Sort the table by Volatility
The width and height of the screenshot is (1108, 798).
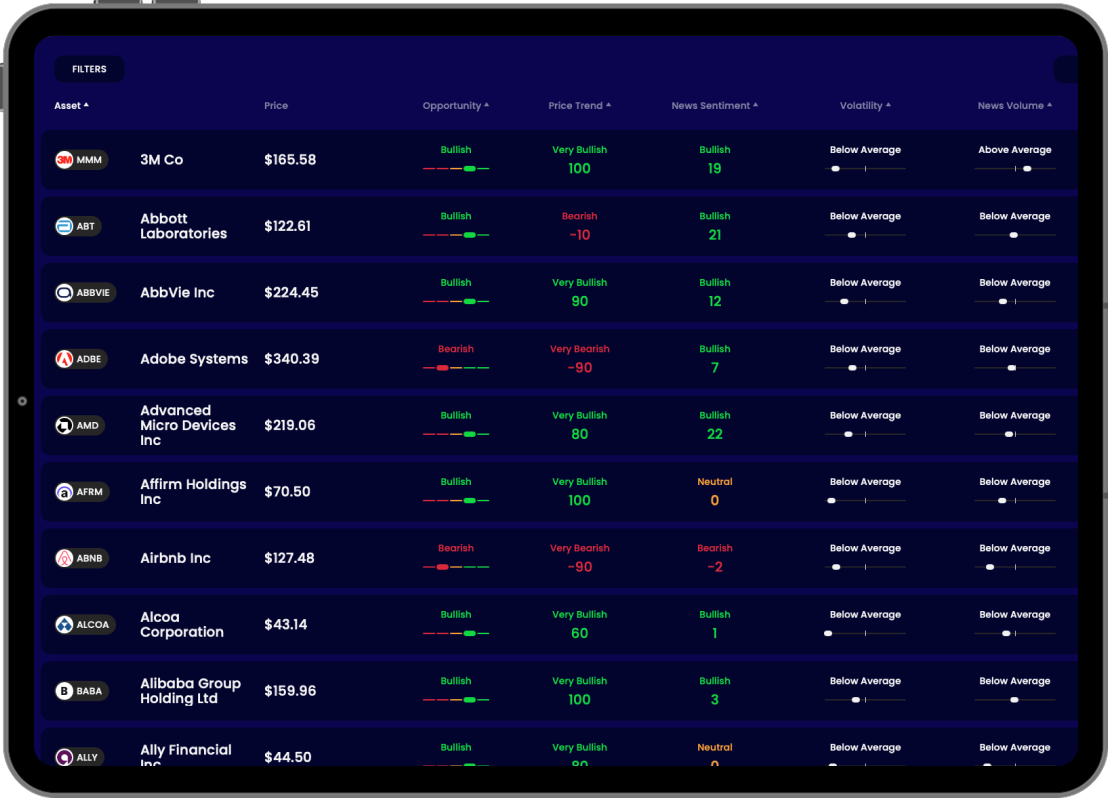[x=865, y=106]
